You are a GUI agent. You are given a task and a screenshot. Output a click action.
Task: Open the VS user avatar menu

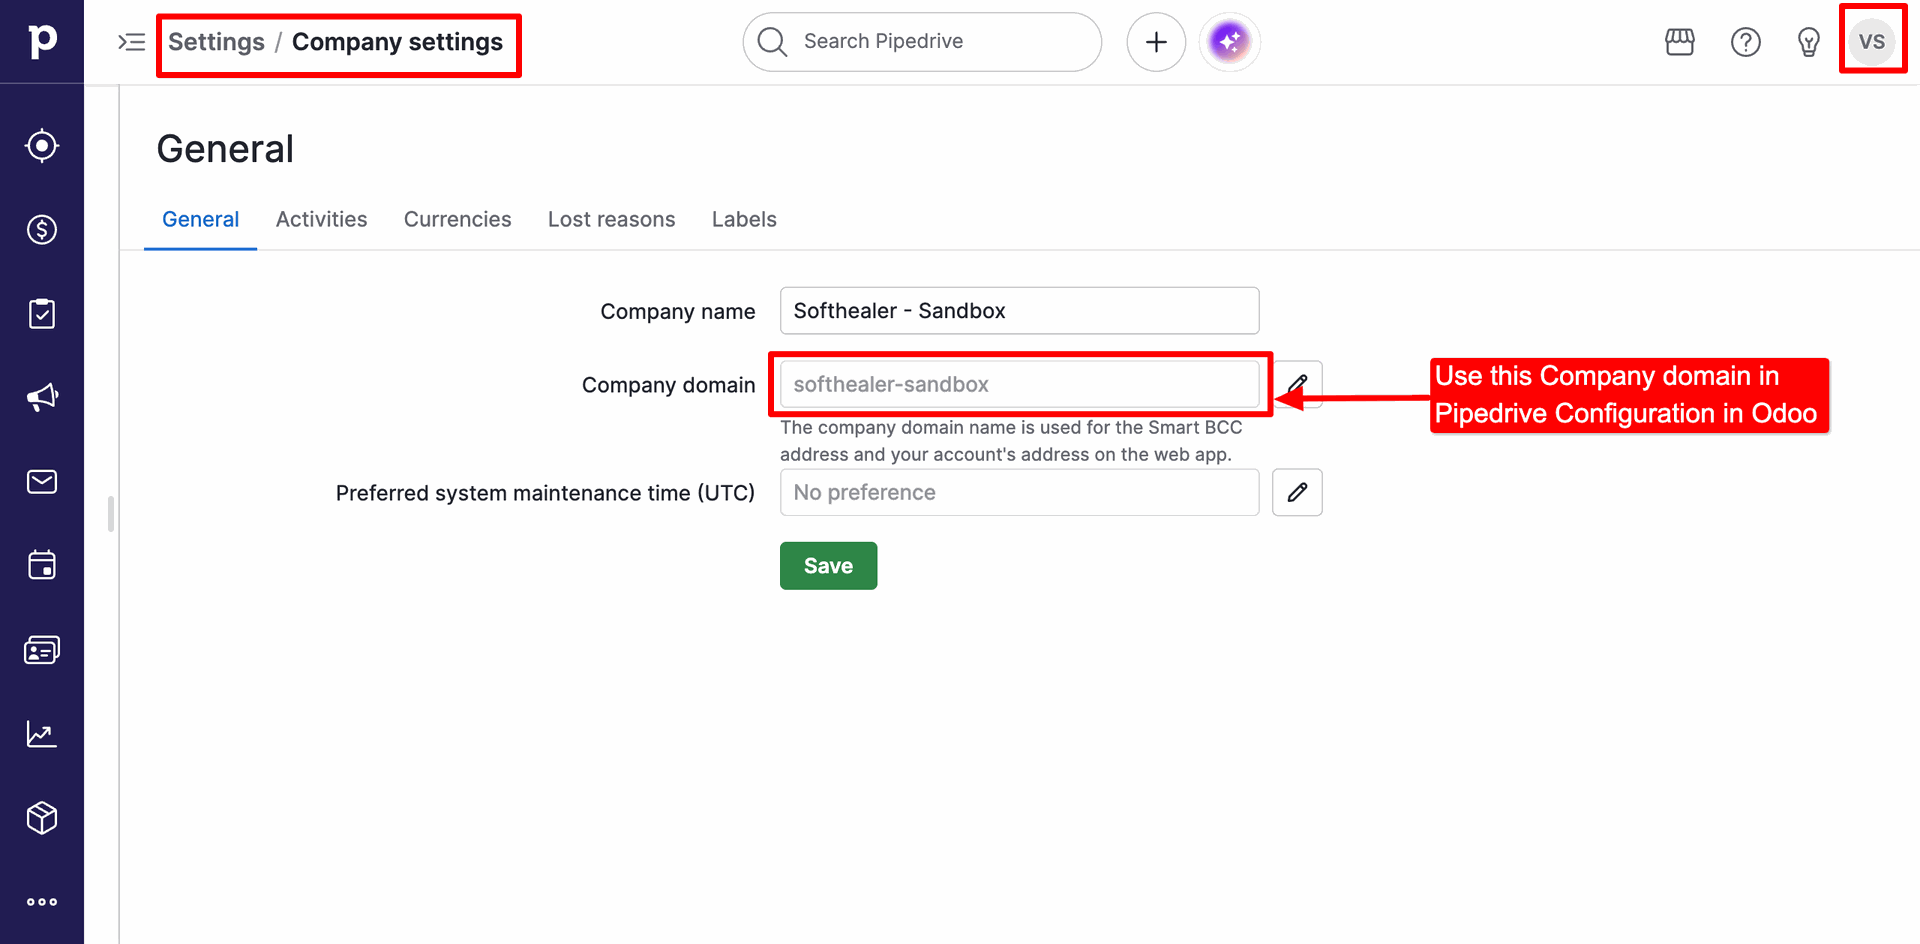[1872, 42]
